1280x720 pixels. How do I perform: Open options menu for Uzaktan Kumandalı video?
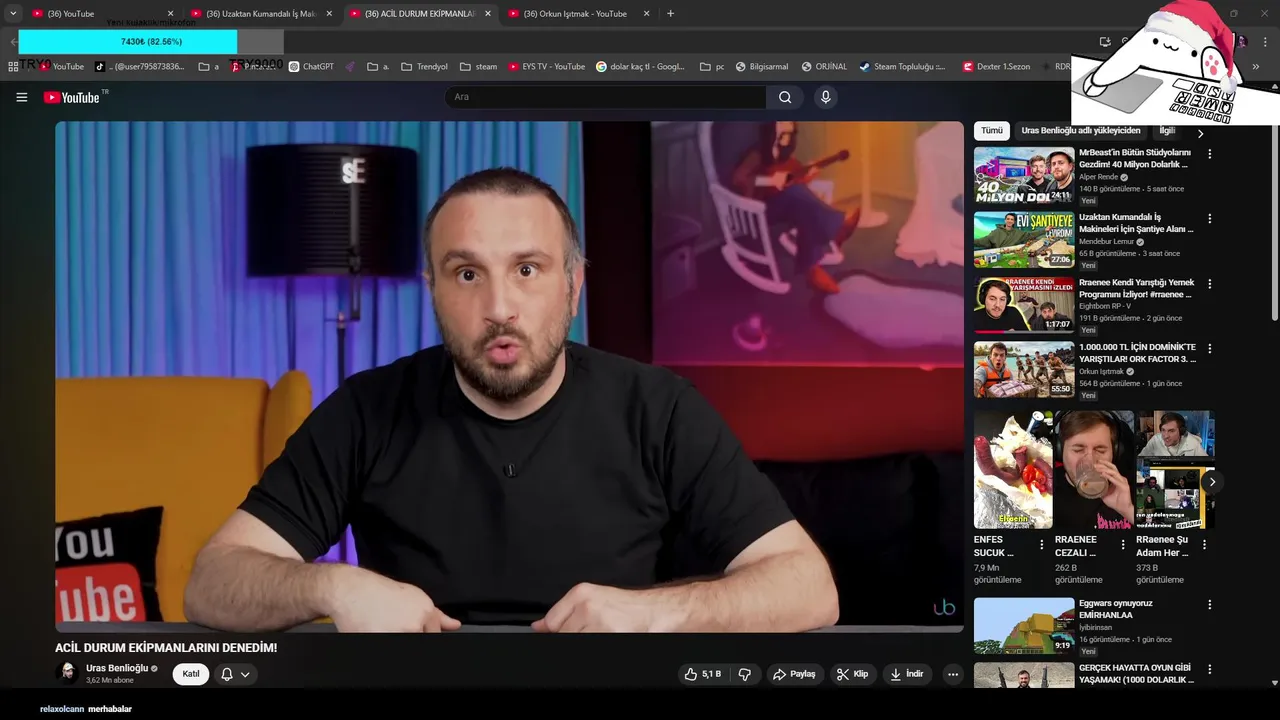pyautogui.click(x=1210, y=218)
